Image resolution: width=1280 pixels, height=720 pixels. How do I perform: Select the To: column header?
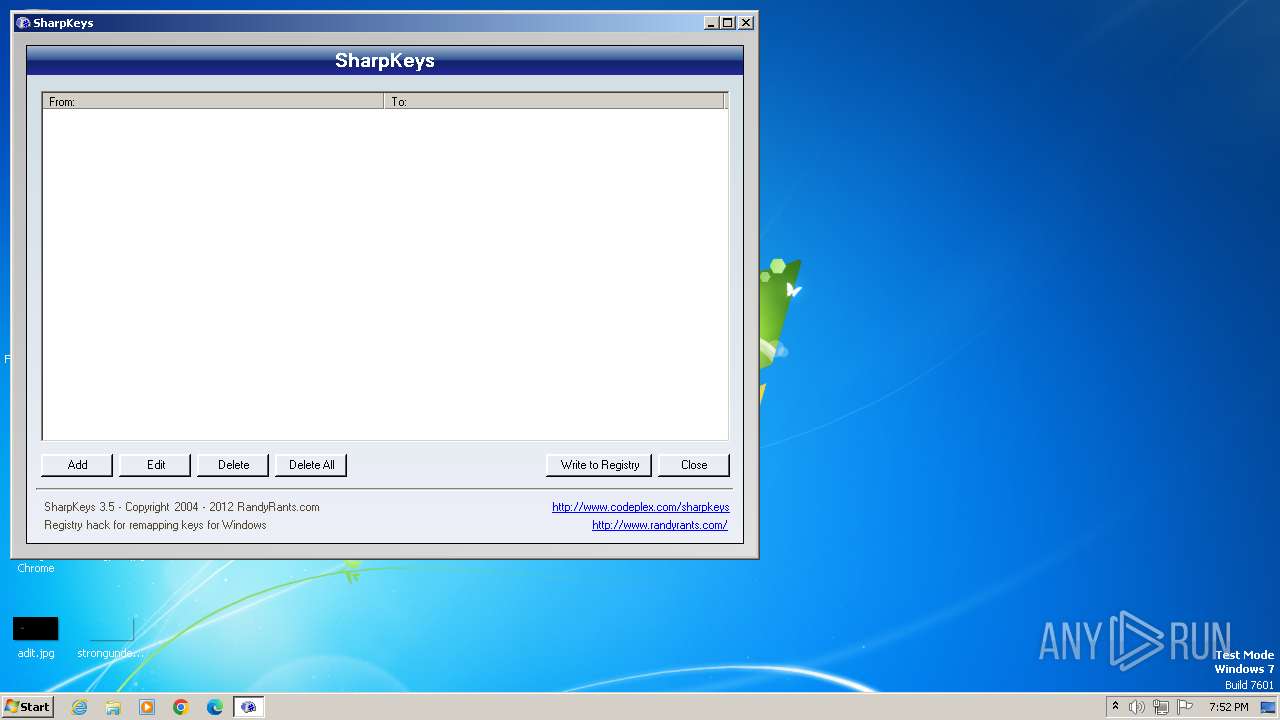554,101
